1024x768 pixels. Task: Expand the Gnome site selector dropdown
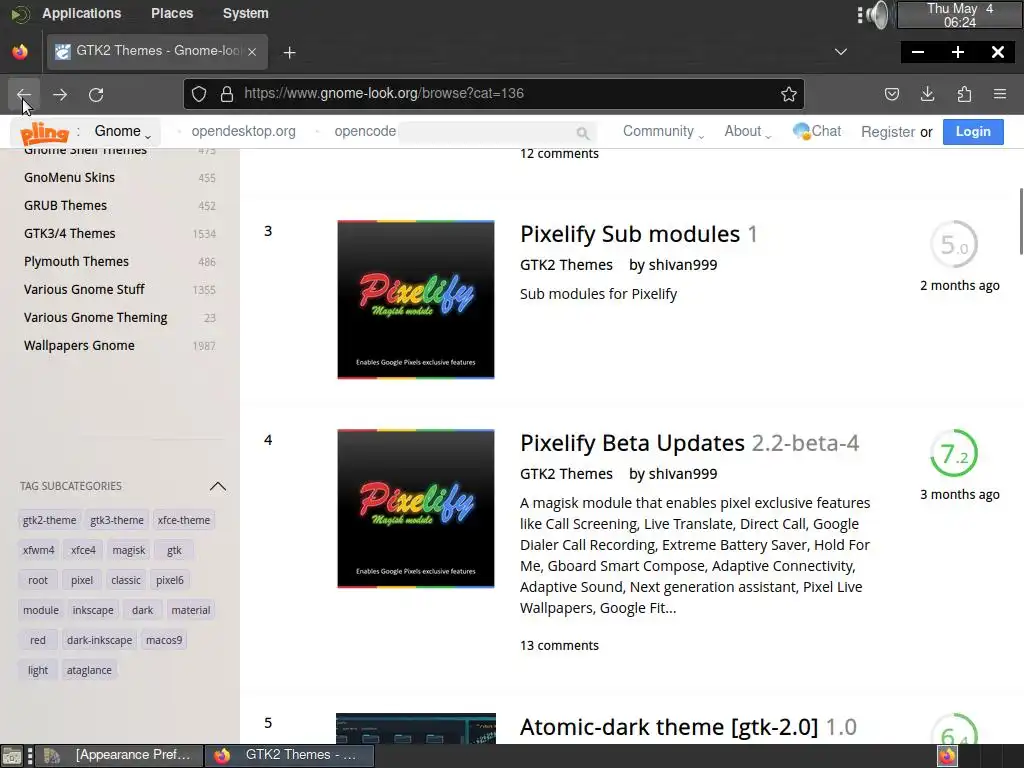(123, 131)
